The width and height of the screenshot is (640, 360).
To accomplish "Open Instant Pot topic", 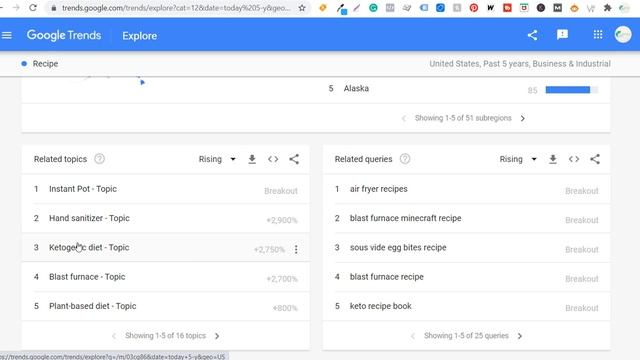I will click(x=83, y=189).
